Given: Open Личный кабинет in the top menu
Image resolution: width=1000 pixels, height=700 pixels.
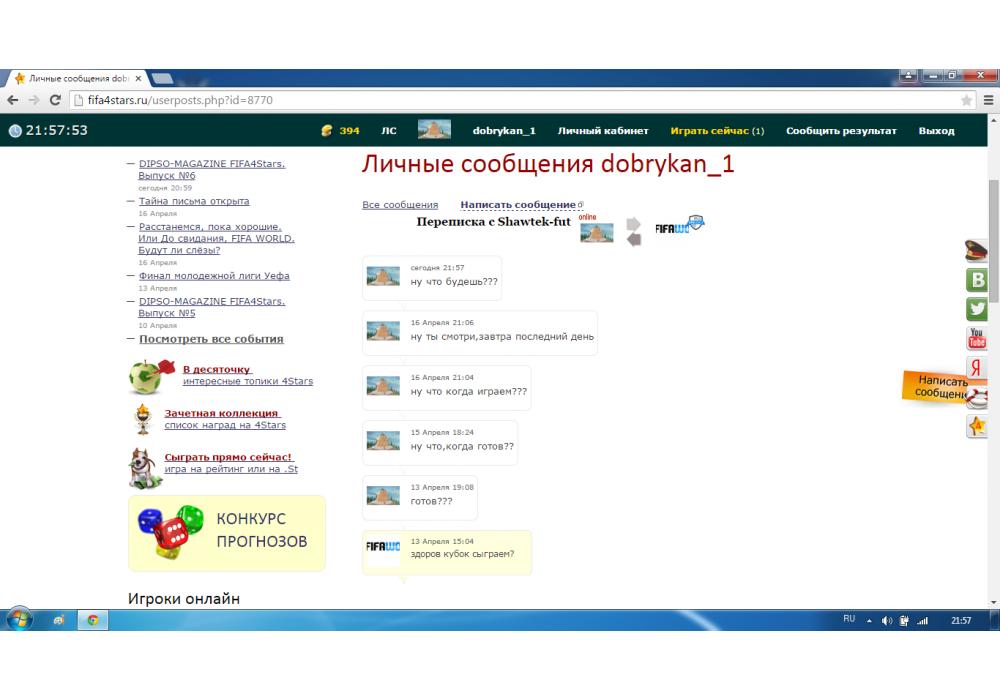Looking at the screenshot, I should point(603,131).
